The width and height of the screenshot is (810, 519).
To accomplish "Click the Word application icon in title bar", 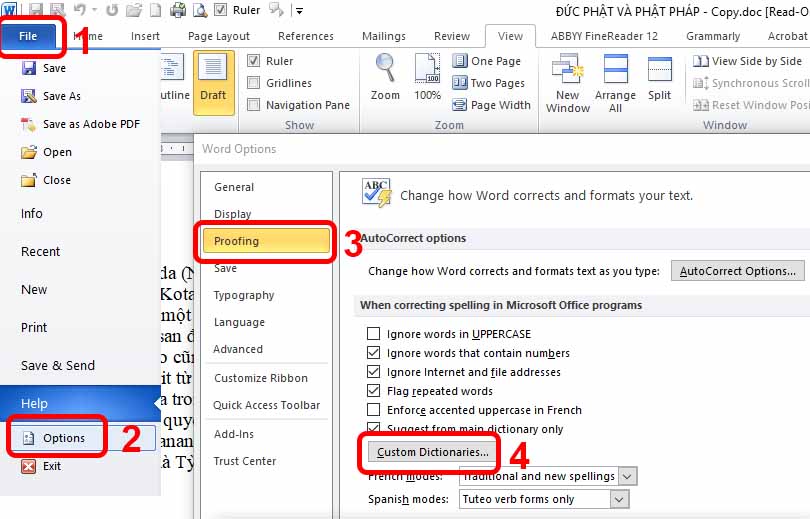I will [9, 9].
